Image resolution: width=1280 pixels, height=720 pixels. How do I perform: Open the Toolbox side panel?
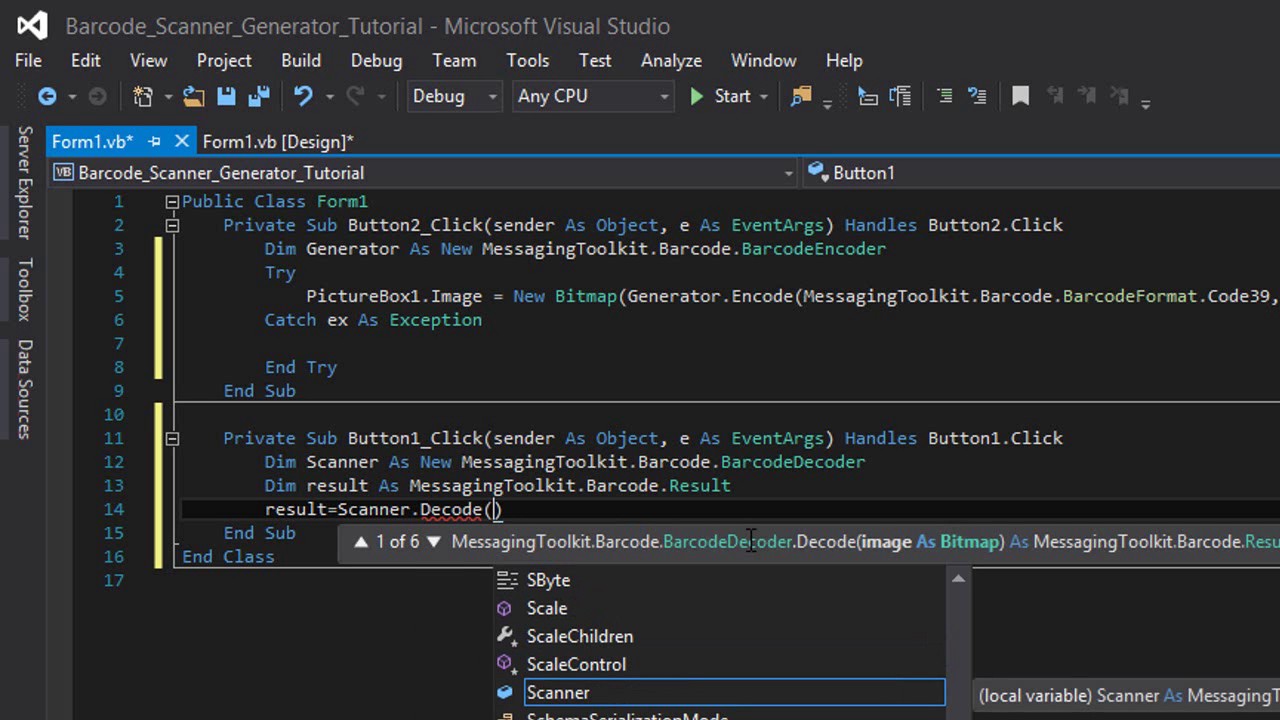click(25, 289)
